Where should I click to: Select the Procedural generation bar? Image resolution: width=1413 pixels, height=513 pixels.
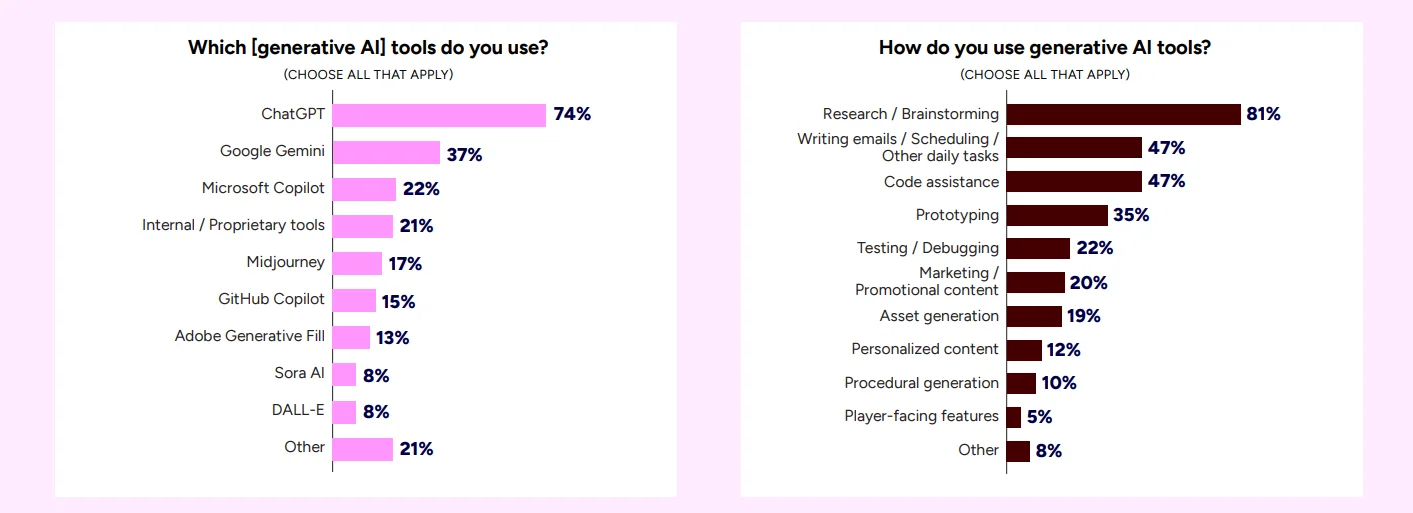pos(1021,383)
